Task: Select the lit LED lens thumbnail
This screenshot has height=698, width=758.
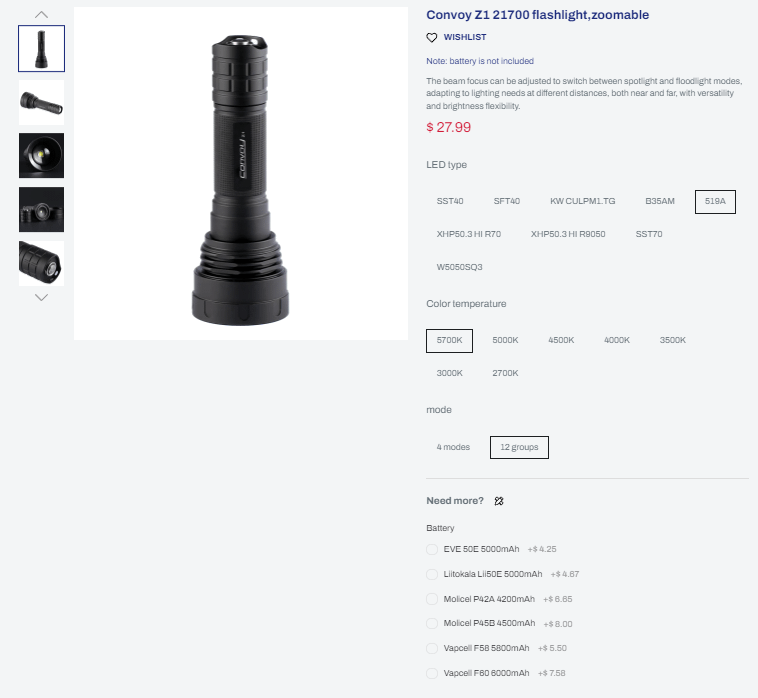Action: coord(42,156)
